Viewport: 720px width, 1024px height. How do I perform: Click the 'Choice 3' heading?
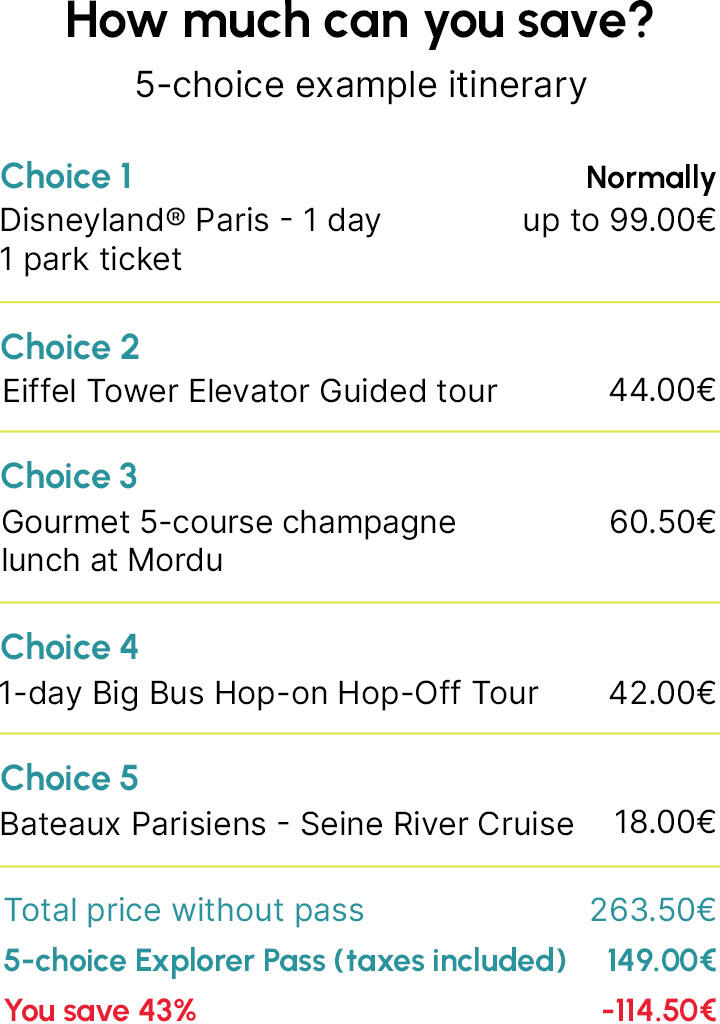(69, 476)
